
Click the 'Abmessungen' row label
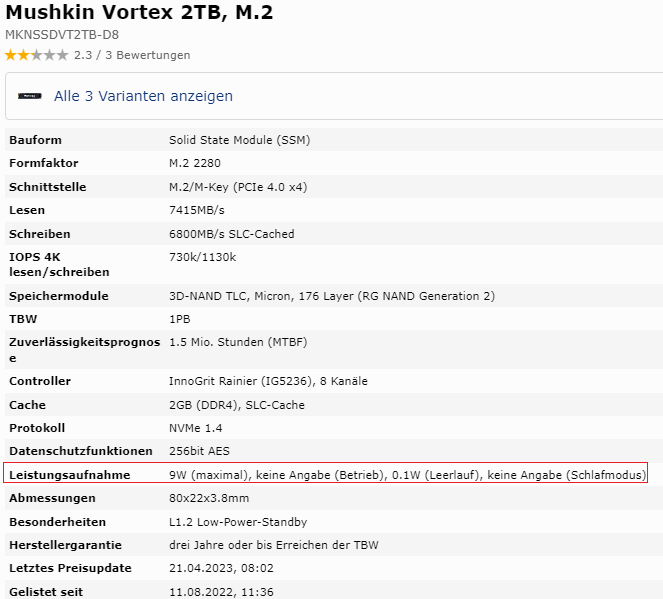click(x=52, y=498)
